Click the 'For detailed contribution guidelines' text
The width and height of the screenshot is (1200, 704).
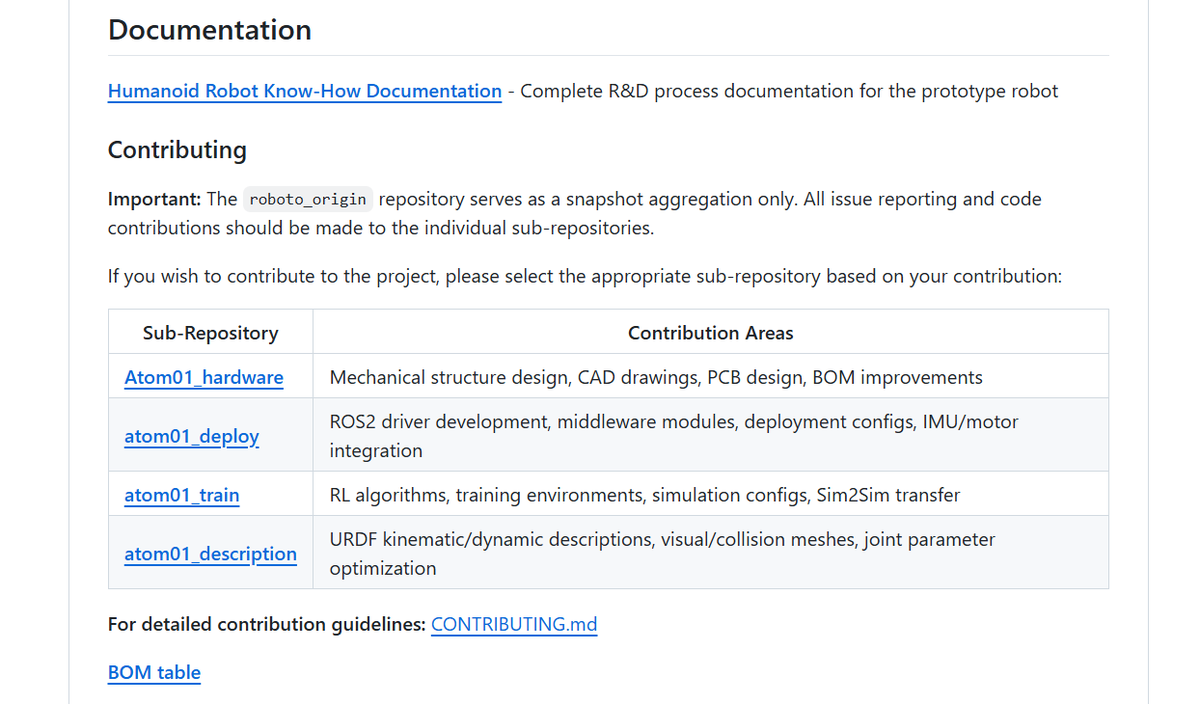(267, 624)
